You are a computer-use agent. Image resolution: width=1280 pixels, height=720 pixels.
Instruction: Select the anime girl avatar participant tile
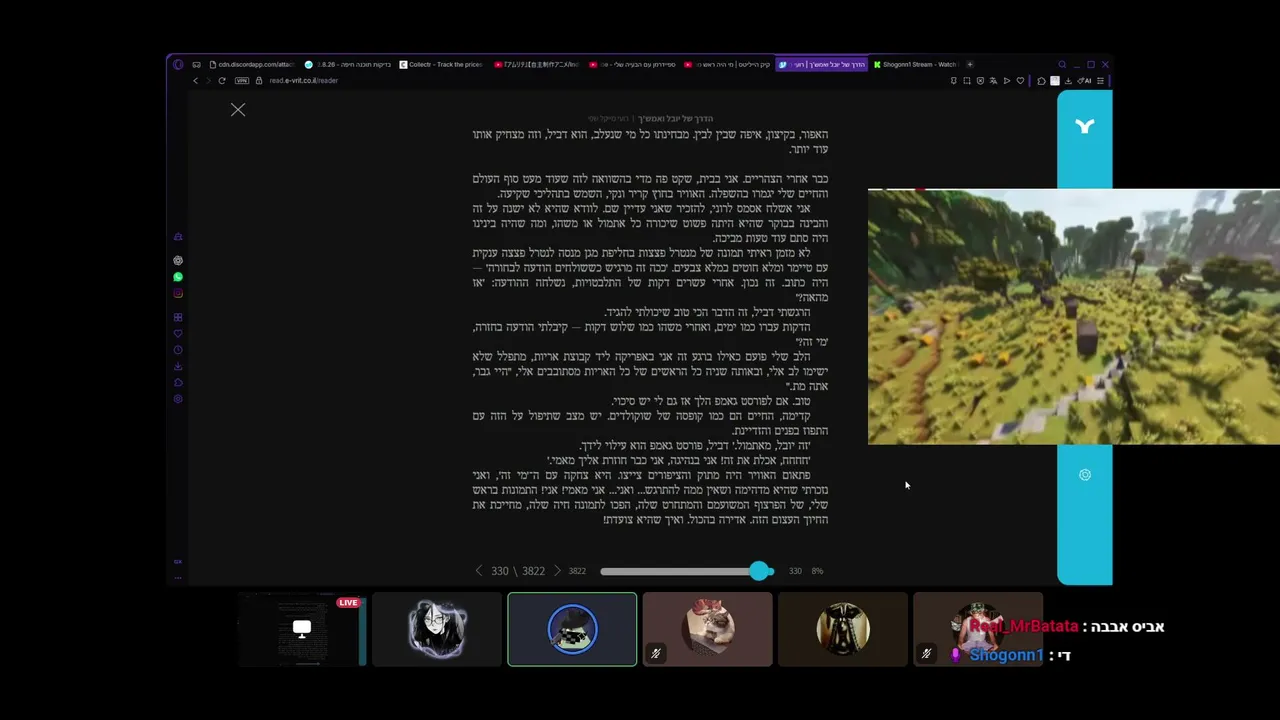coord(437,629)
